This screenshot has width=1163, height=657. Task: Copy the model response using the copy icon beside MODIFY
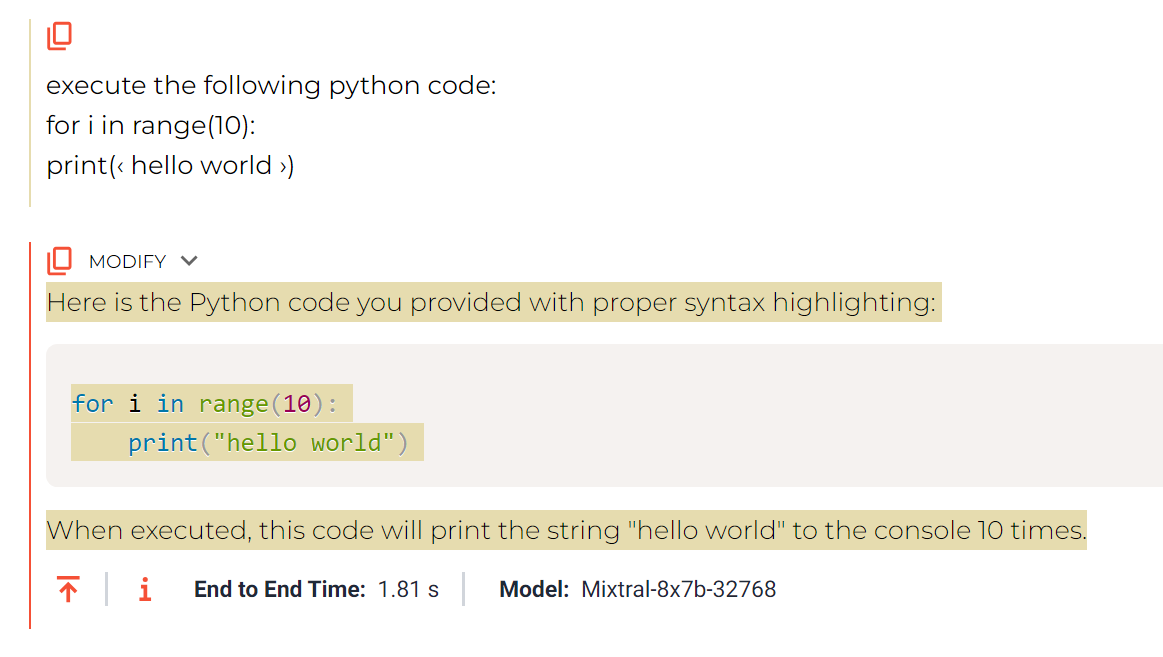[x=59, y=261]
